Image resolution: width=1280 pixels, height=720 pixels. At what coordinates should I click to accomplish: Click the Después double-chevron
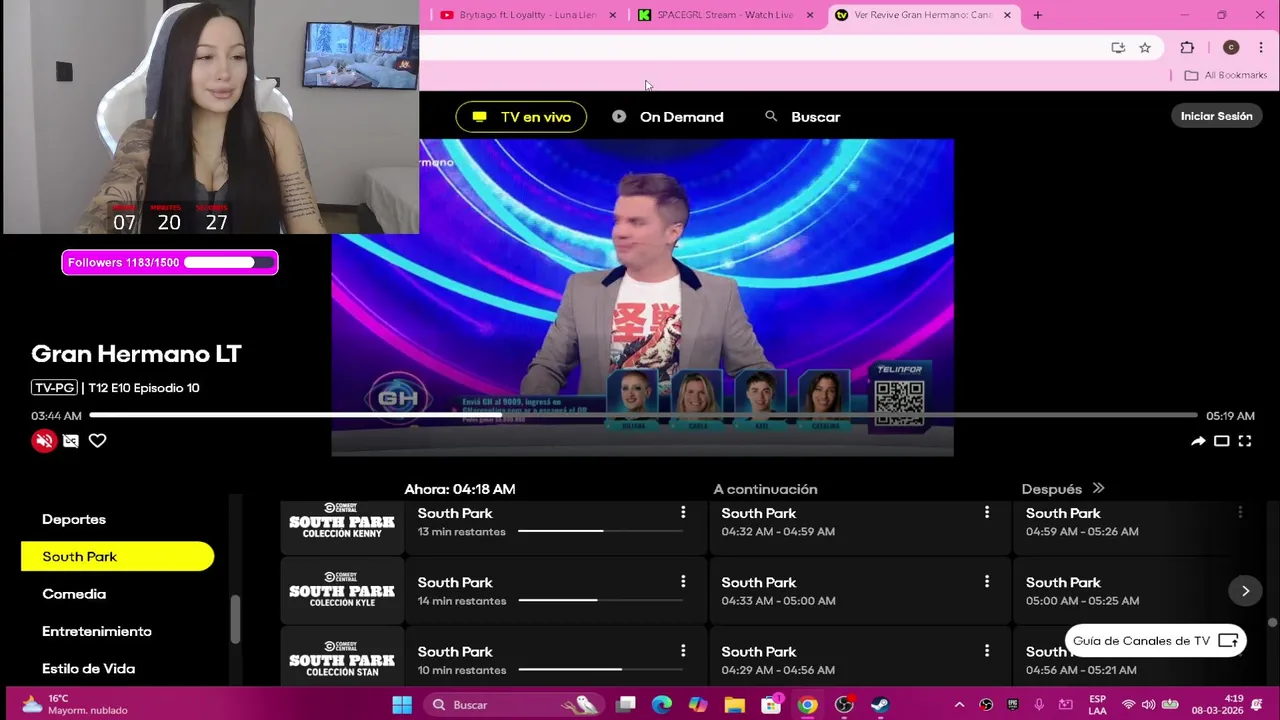tap(1098, 489)
